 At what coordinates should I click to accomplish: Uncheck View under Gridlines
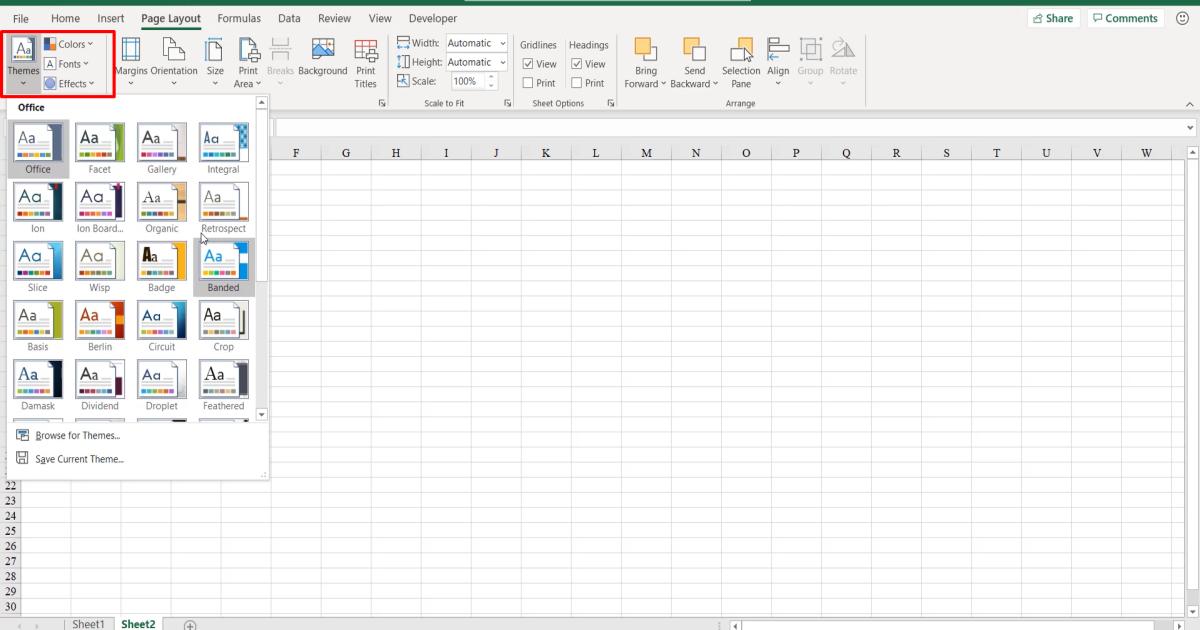tap(528, 63)
